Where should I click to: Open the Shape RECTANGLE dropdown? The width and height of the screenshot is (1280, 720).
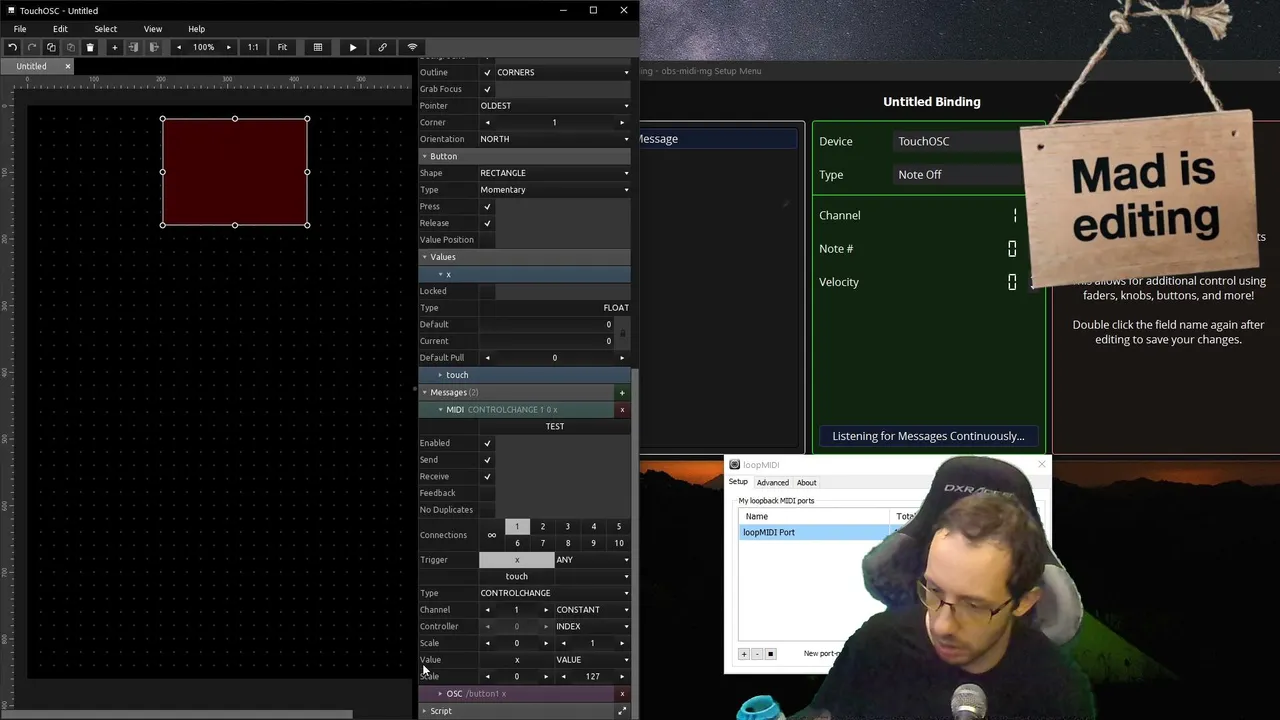click(555, 173)
